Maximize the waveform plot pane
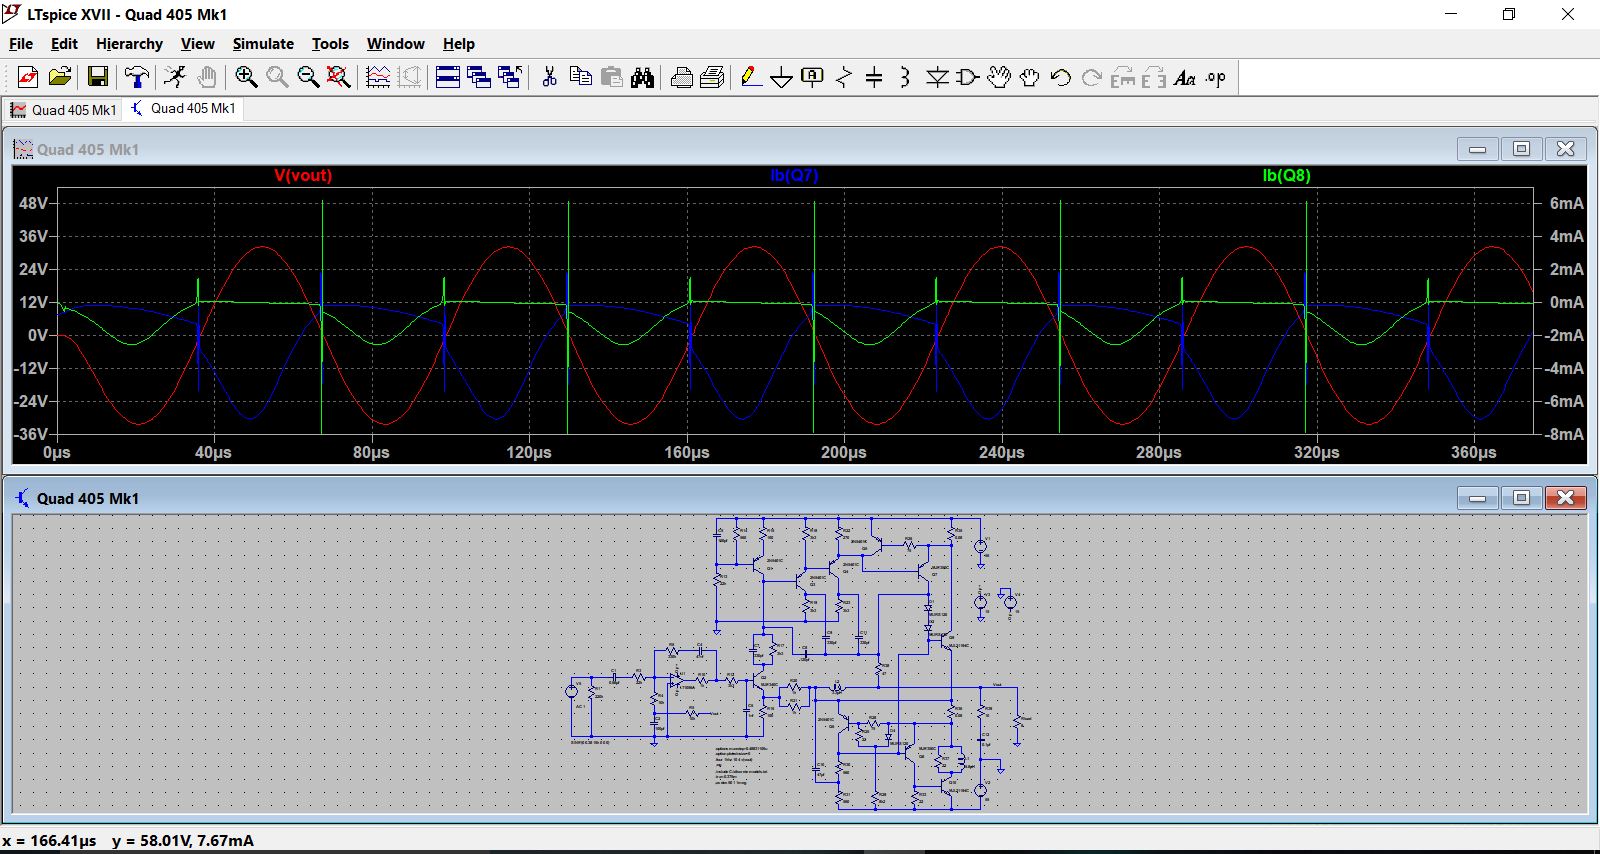1600x854 pixels. point(1521,149)
